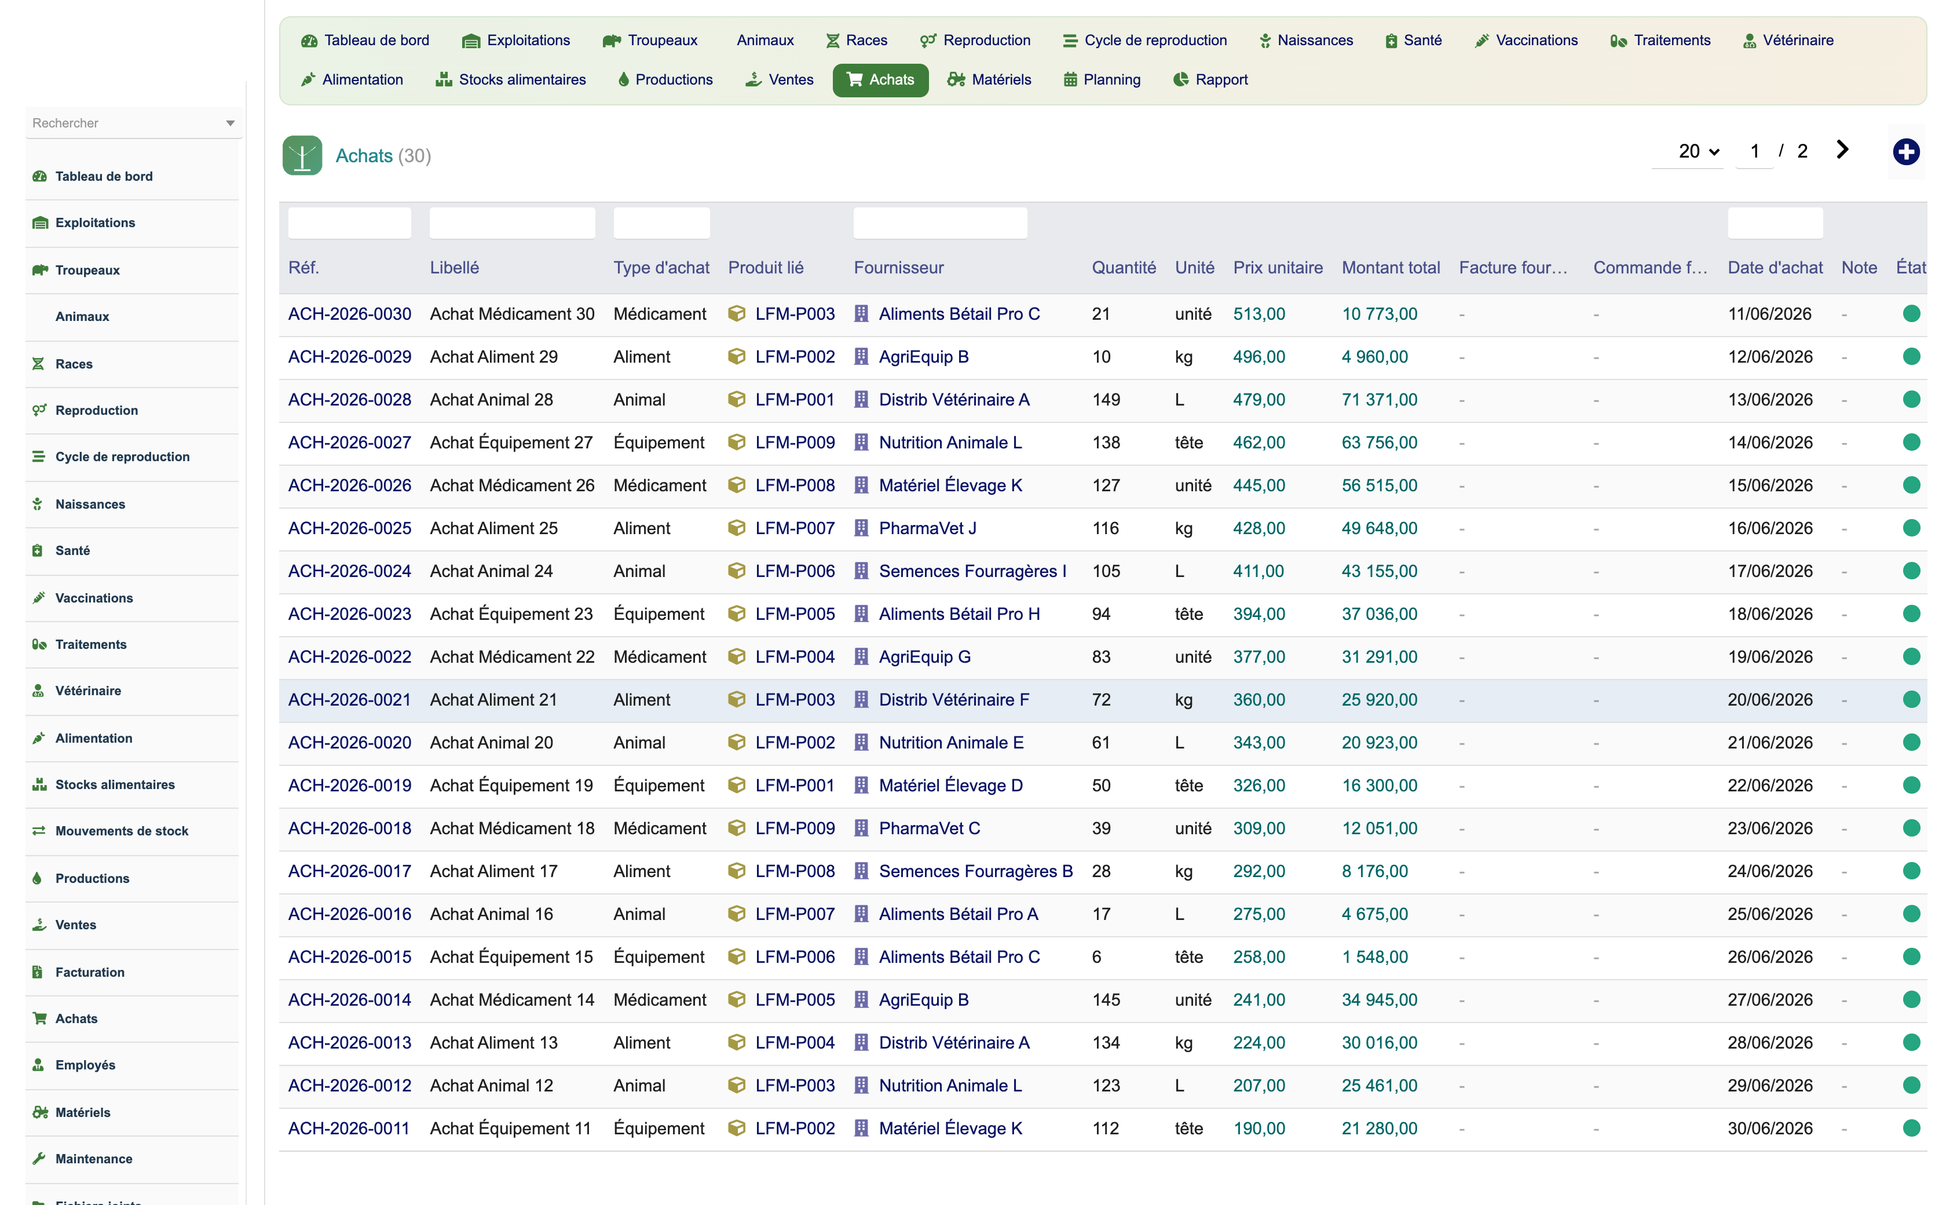Click the Matériels tractor icon in sidebar
This screenshot has height=1205, width=1946.
pyautogui.click(x=40, y=1112)
